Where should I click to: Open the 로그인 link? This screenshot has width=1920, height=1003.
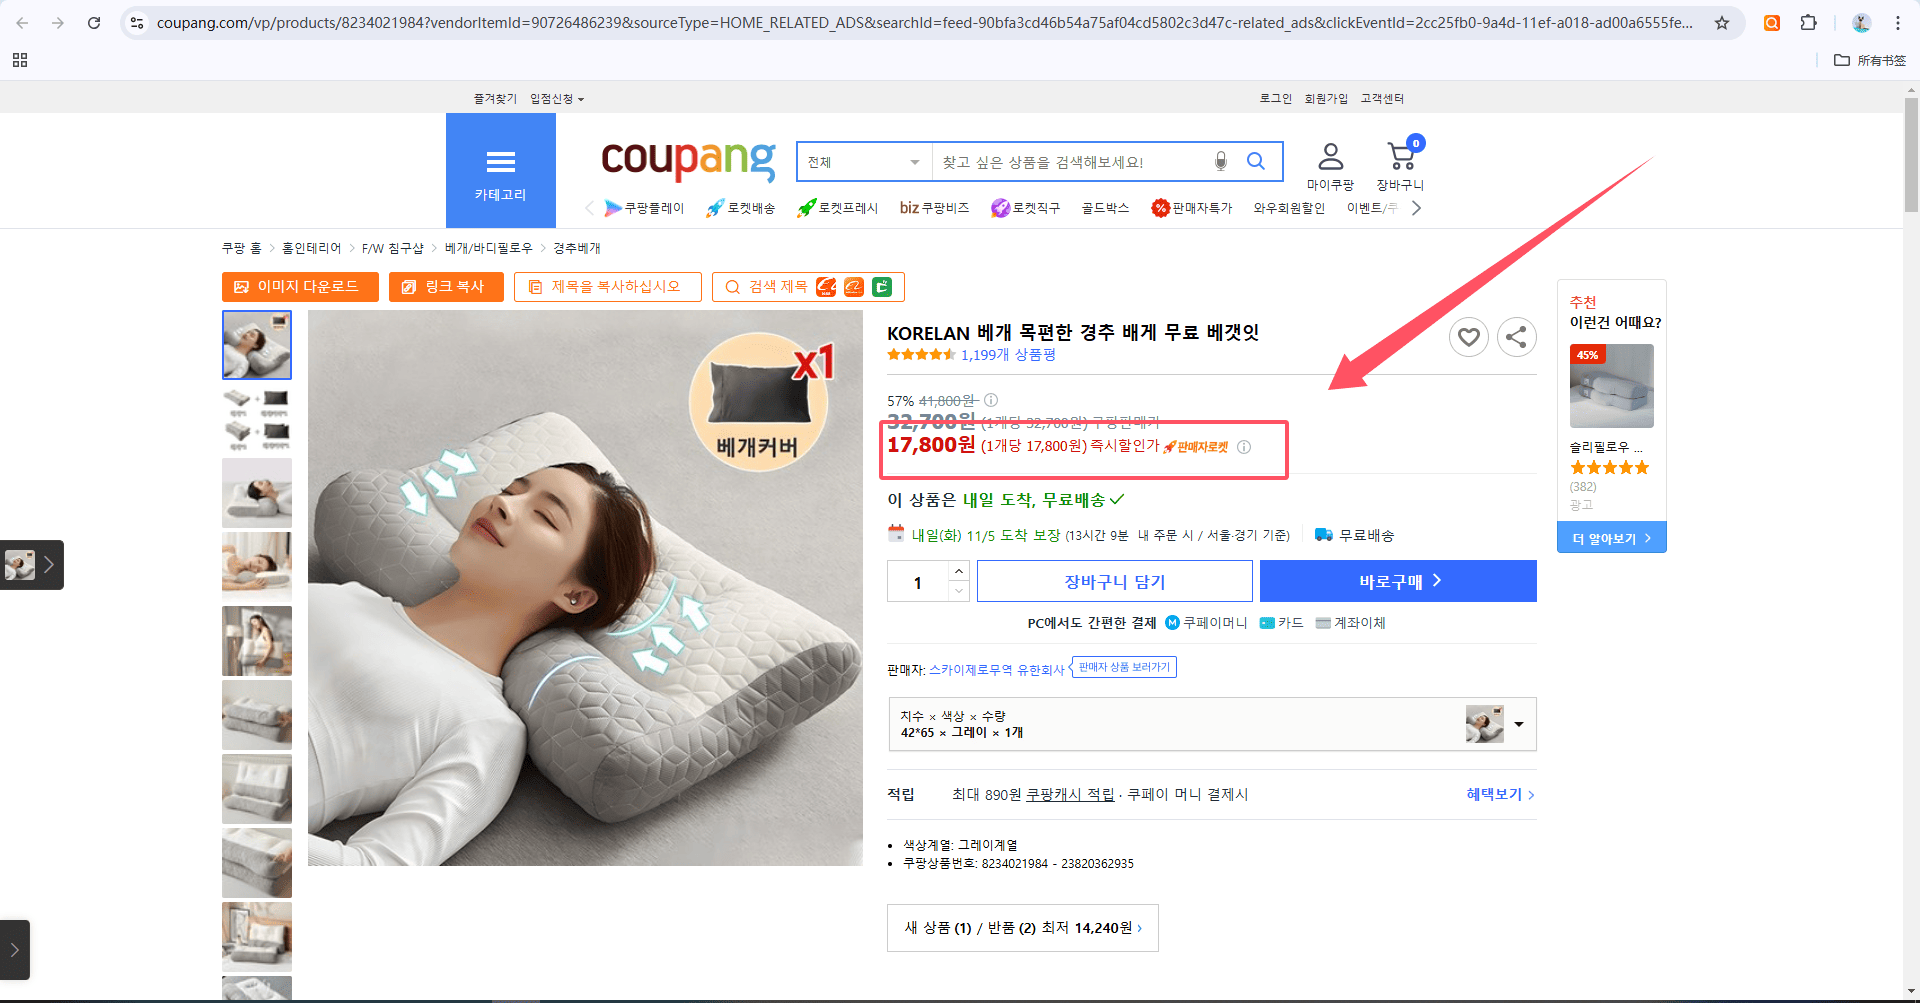[1275, 99]
